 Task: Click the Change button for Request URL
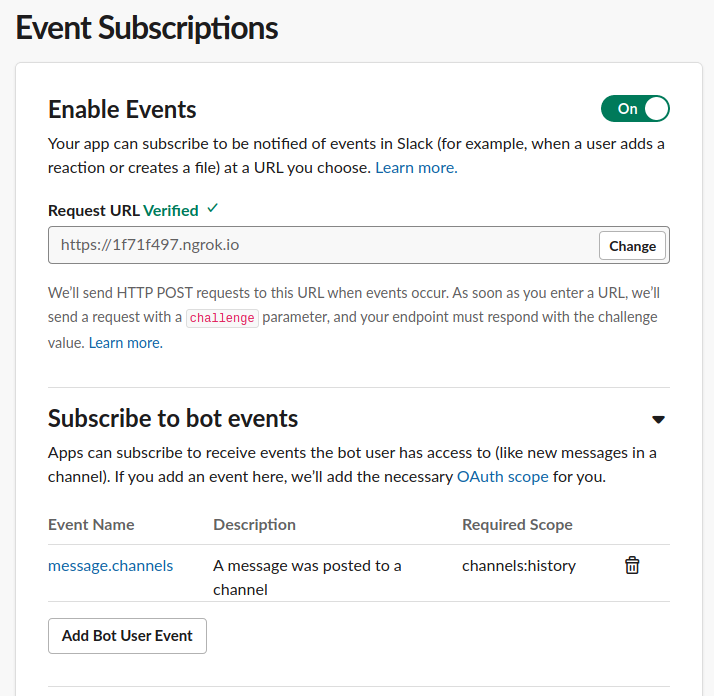pyautogui.click(x=632, y=246)
